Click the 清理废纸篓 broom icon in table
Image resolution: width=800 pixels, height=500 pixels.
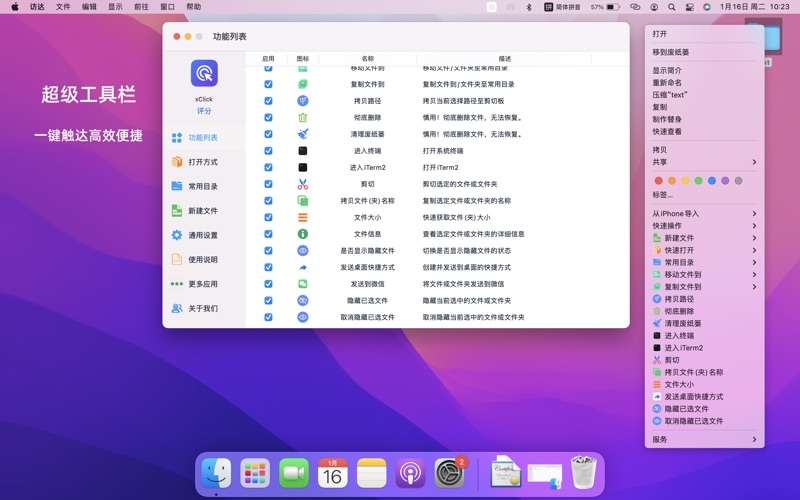(303, 134)
